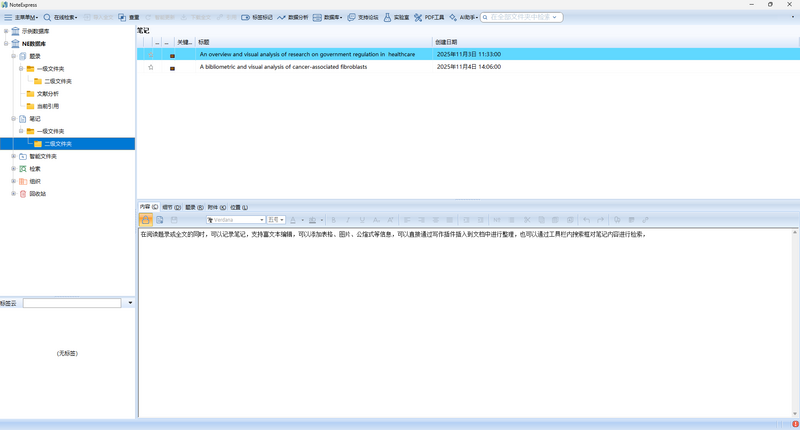Switch to the 细节 tab
The width and height of the screenshot is (800, 430).
click(x=171, y=207)
